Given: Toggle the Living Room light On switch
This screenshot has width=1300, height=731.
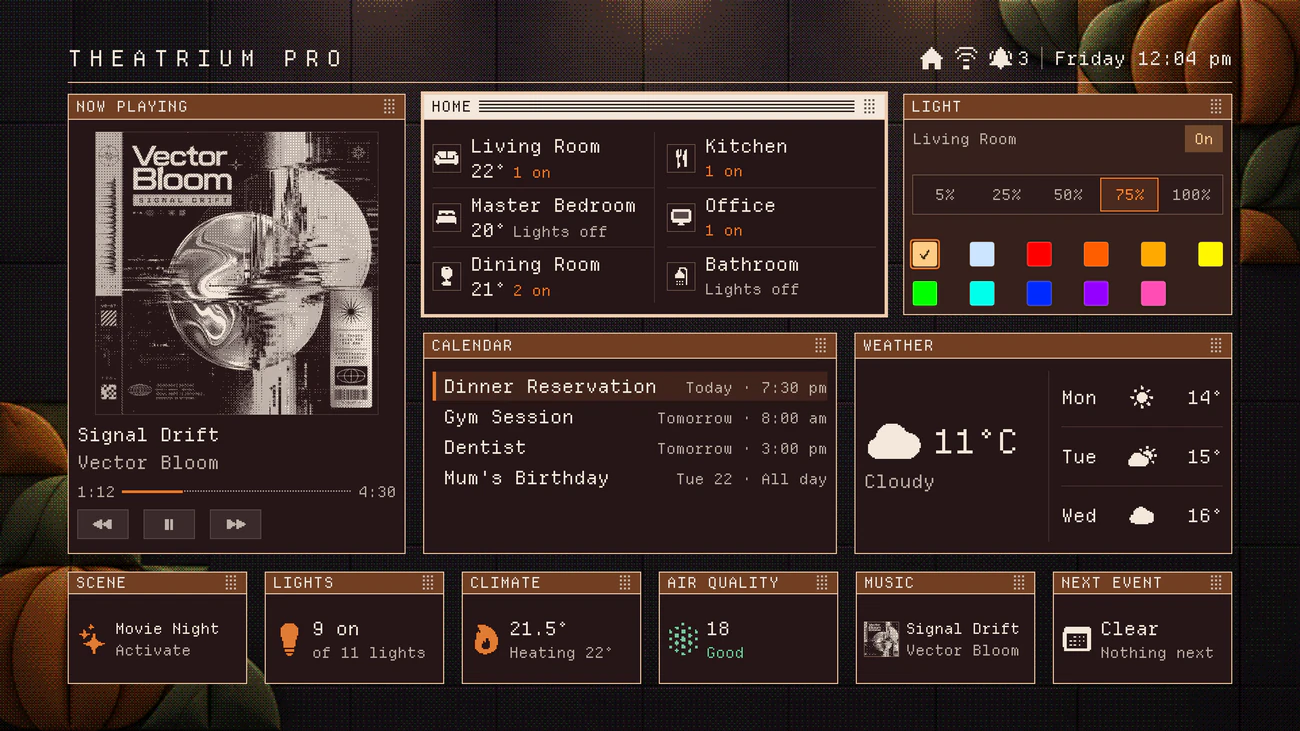Looking at the screenshot, I should (1203, 139).
